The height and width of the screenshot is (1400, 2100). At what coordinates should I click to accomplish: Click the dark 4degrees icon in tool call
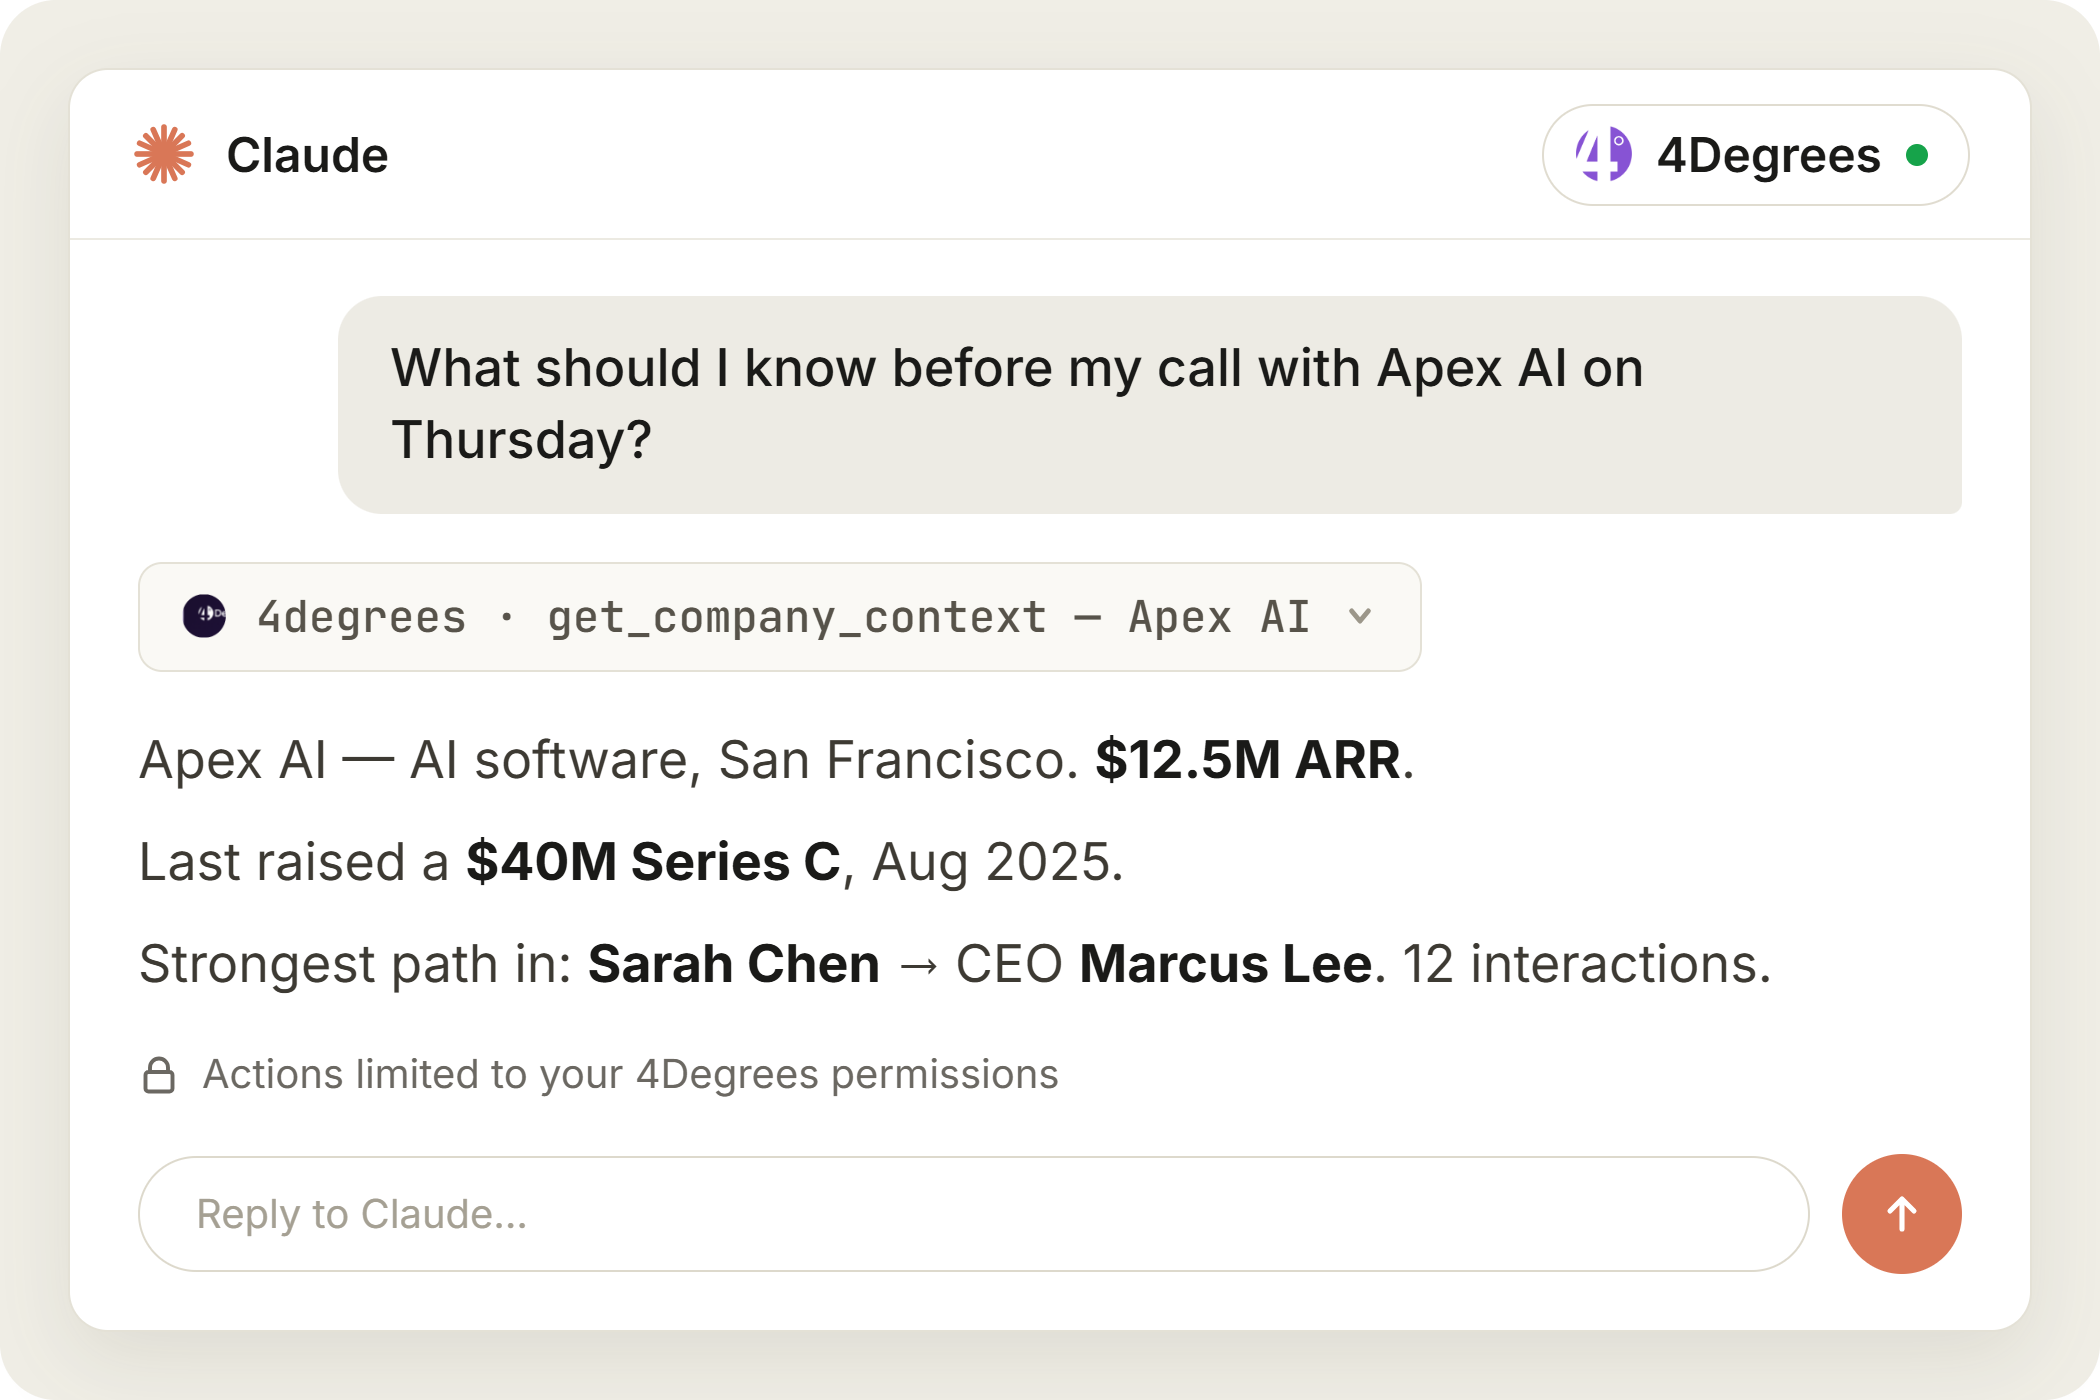(x=204, y=616)
